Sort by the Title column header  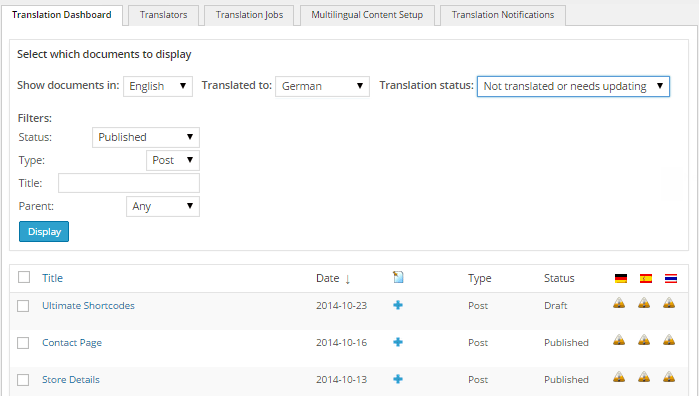[52, 278]
